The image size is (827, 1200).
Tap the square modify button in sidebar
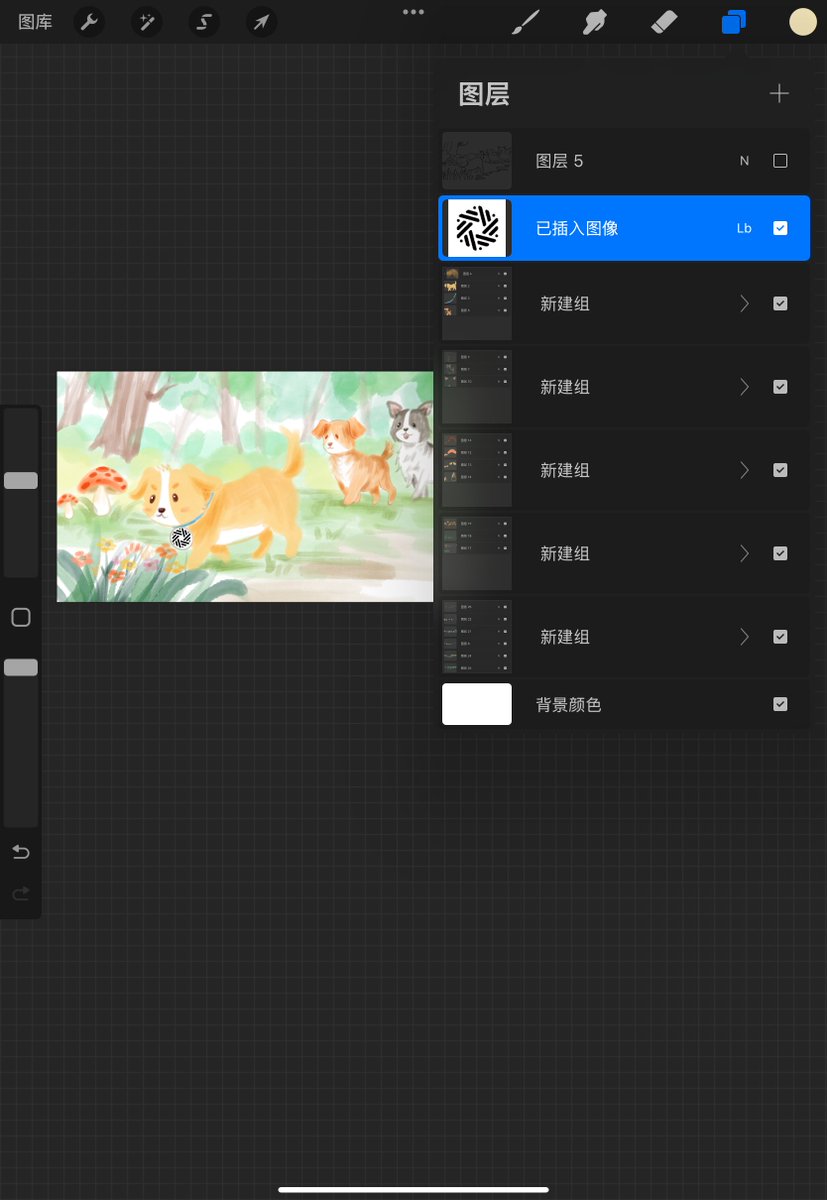[21, 618]
